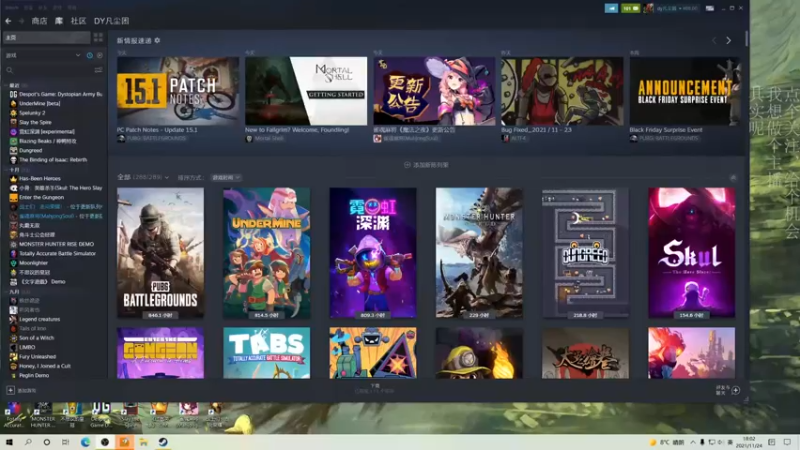Select The Binding of Isaac: Rebirth

48,160
